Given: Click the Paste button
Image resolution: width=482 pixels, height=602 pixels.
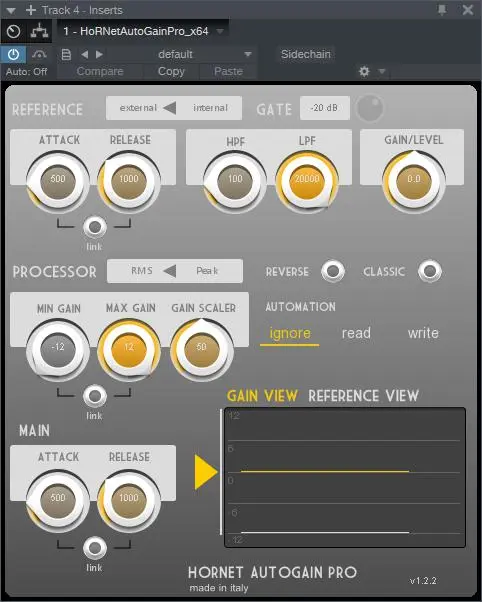Looking at the screenshot, I should click(228, 71).
